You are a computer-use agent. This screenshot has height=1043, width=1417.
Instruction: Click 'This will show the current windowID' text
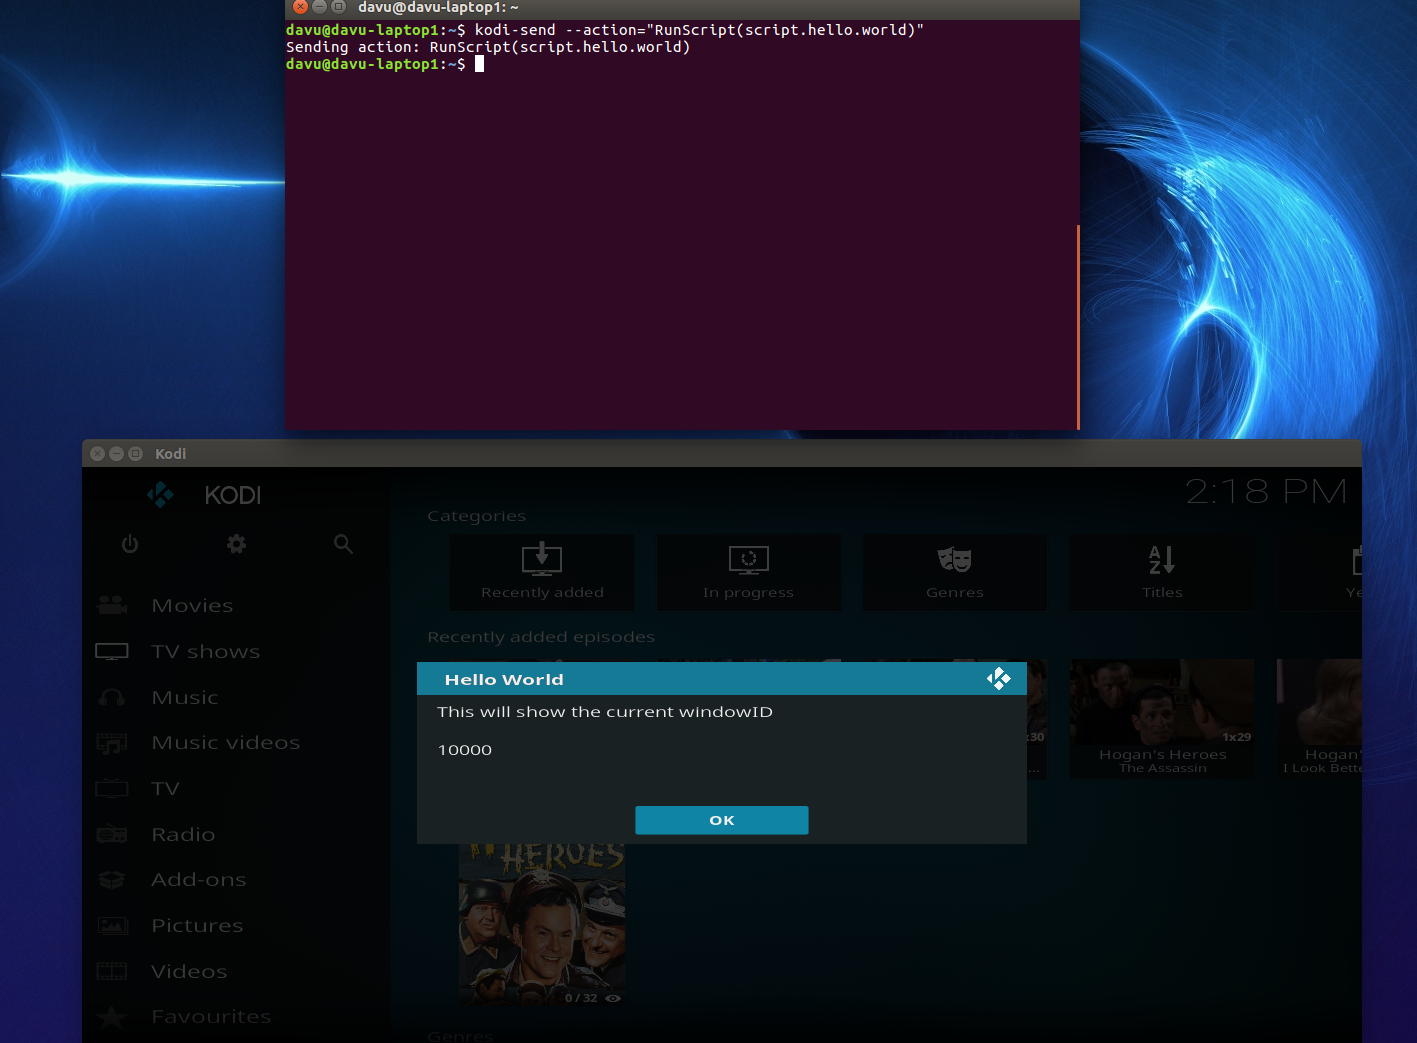(x=605, y=712)
